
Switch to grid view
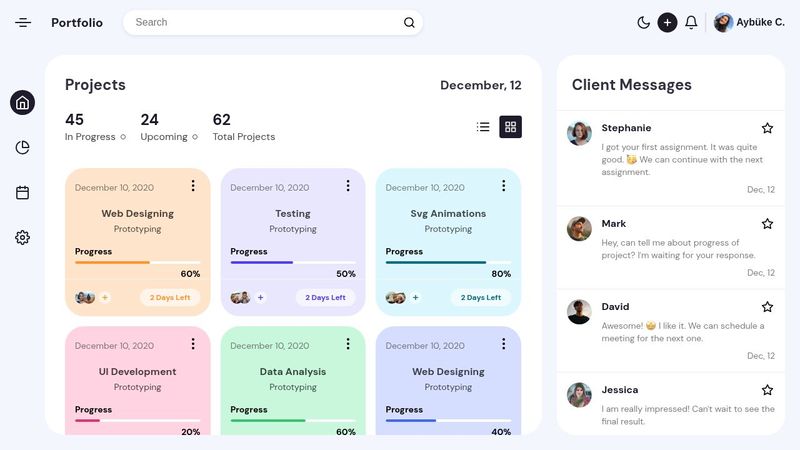[510, 127]
